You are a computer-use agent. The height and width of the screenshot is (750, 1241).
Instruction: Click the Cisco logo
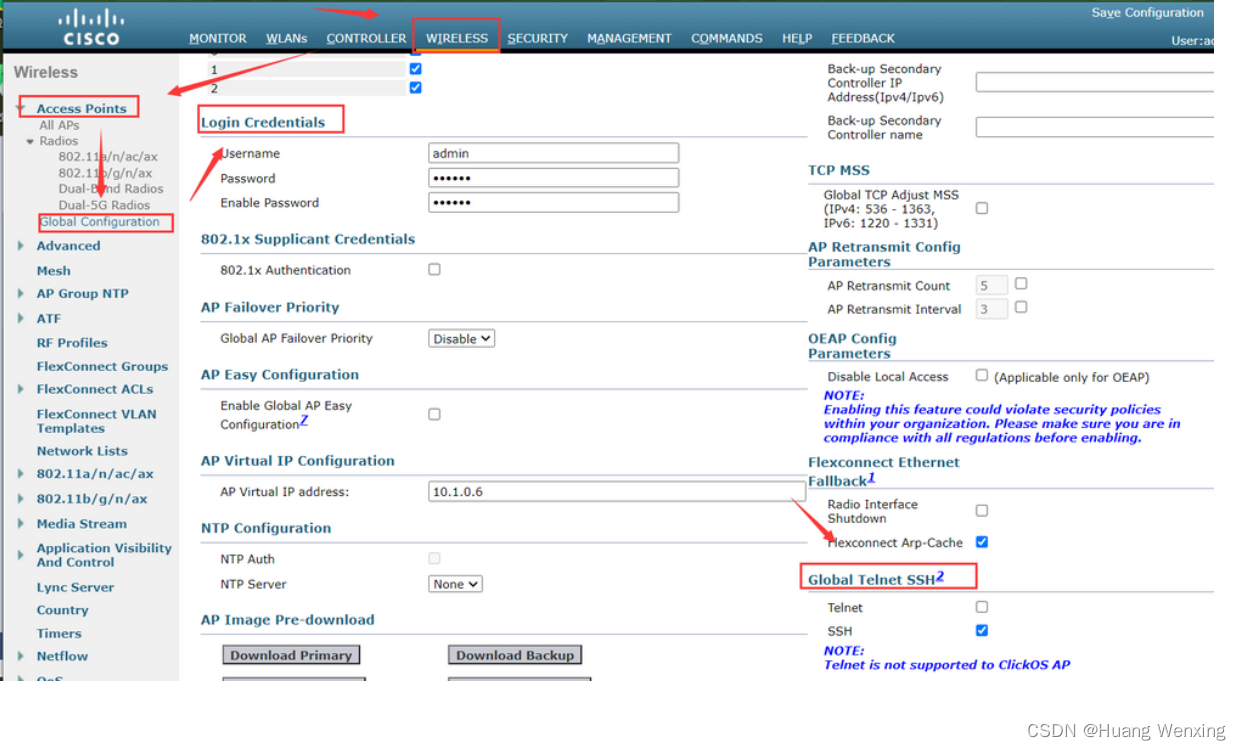91,27
